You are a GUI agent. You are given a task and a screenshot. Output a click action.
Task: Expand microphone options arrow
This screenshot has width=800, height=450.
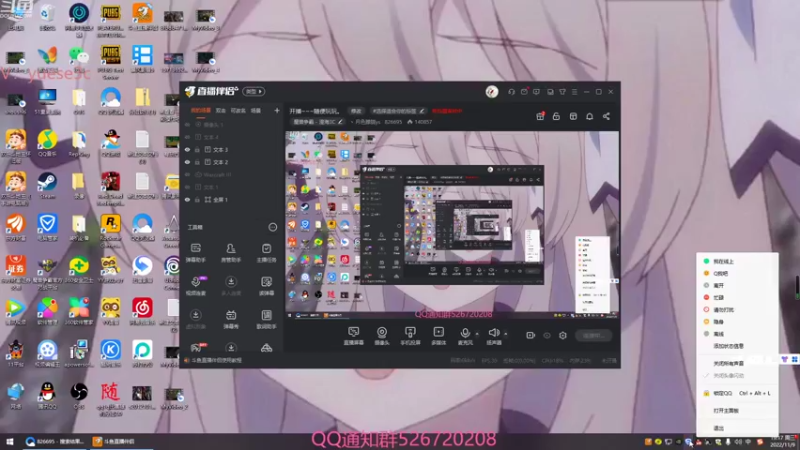tap(477, 334)
